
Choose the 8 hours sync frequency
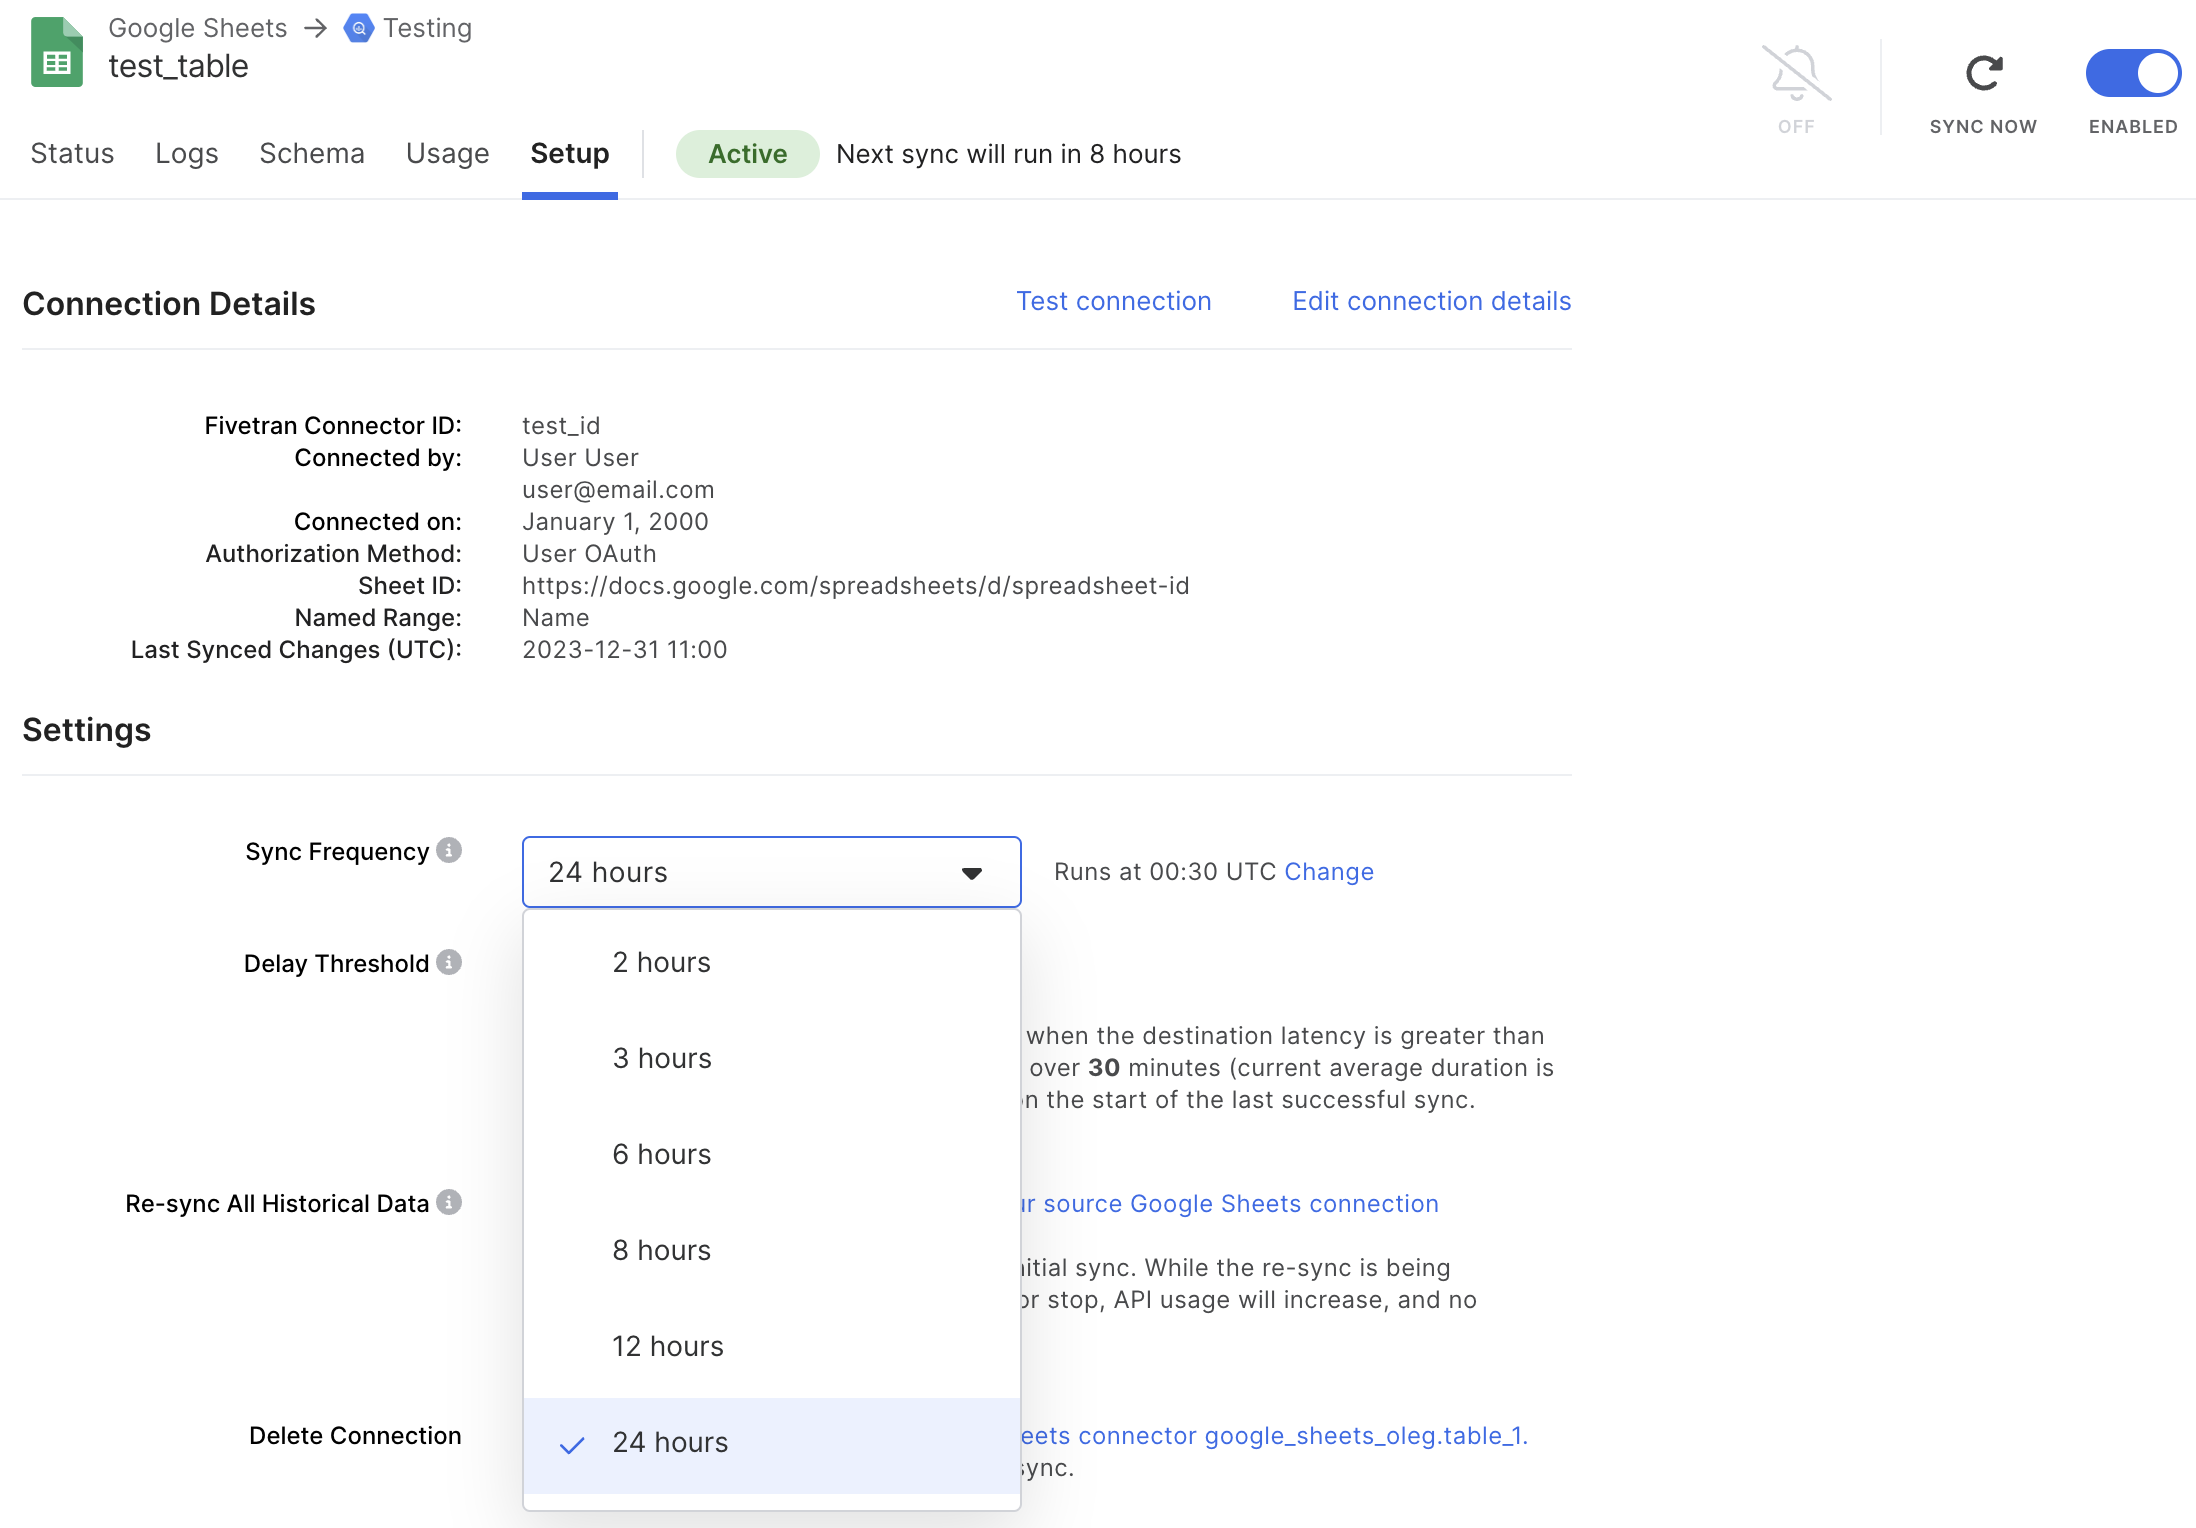(x=771, y=1250)
